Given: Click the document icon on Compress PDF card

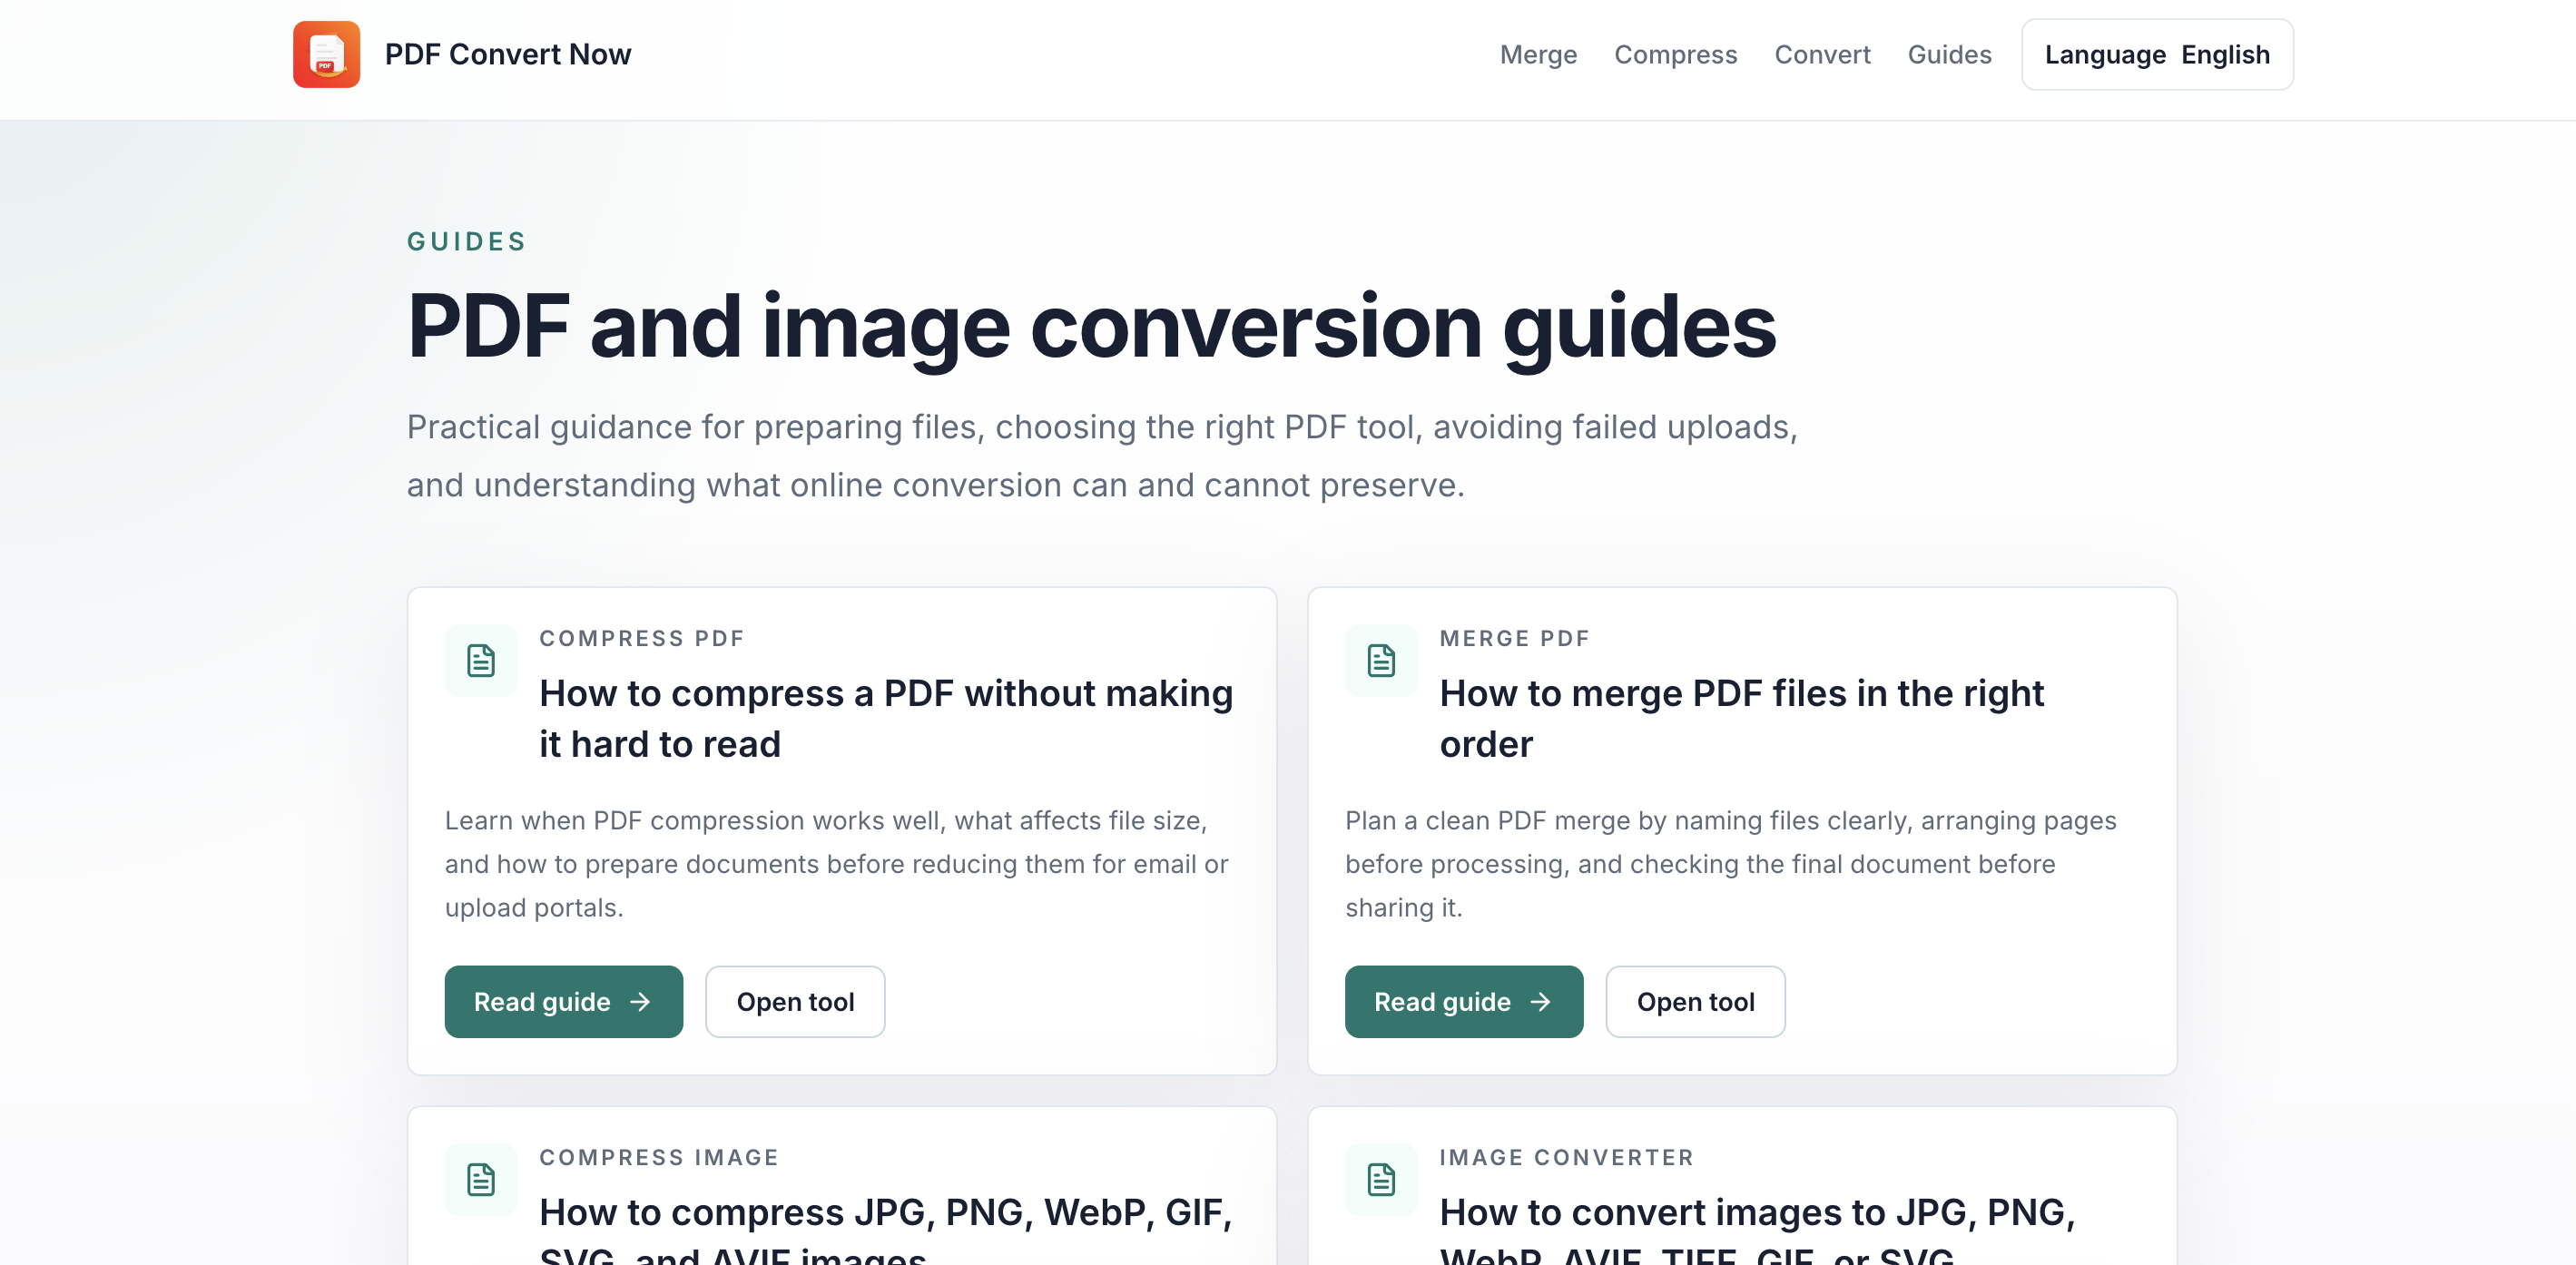Looking at the screenshot, I should pos(481,660).
